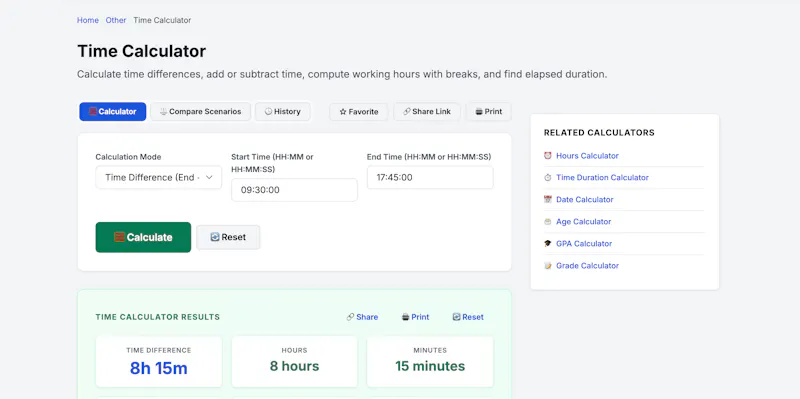This screenshot has width=800, height=399.
Task: Switch to Compare Scenarios tab
Action: (200, 112)
